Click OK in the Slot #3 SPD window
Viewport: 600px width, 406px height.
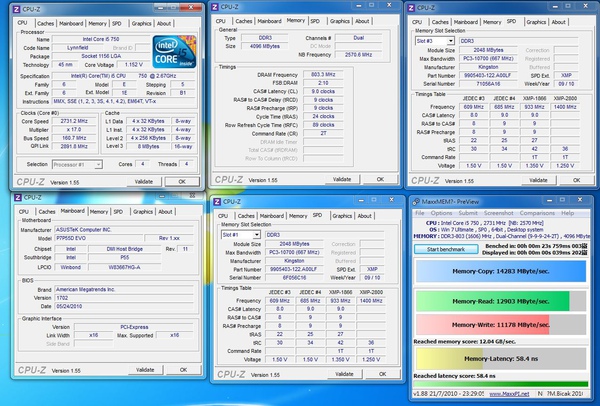click(x=577, y=180)
